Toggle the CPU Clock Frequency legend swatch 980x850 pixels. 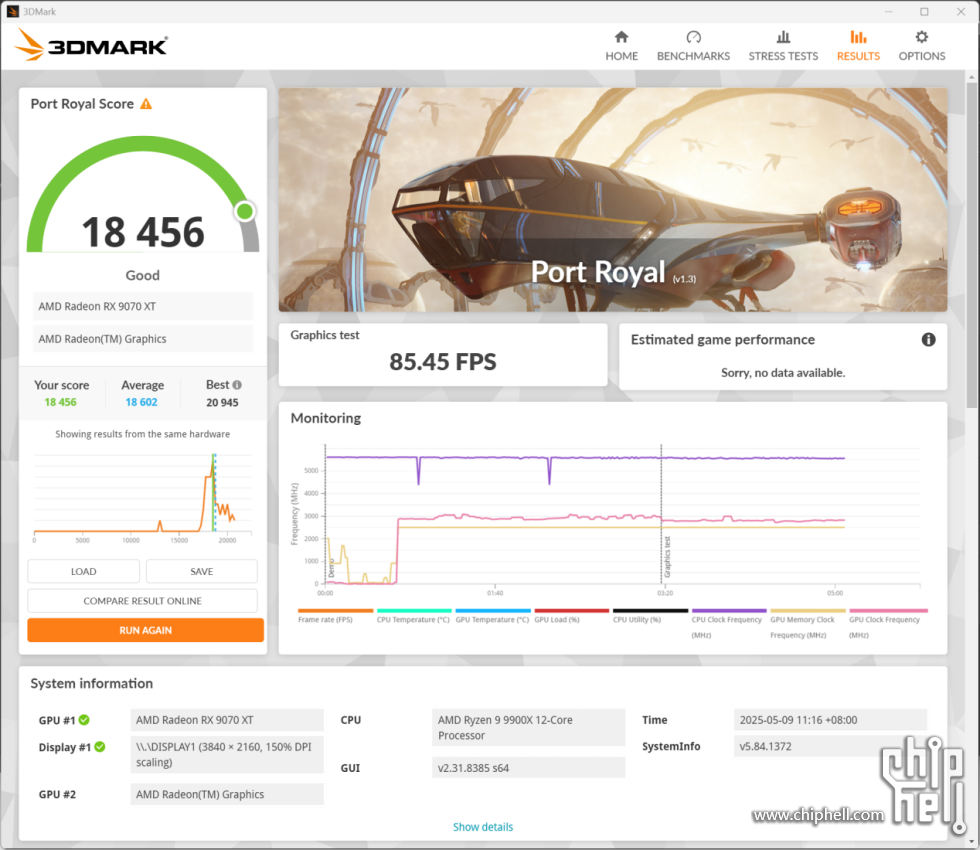[x=729, y=611]
